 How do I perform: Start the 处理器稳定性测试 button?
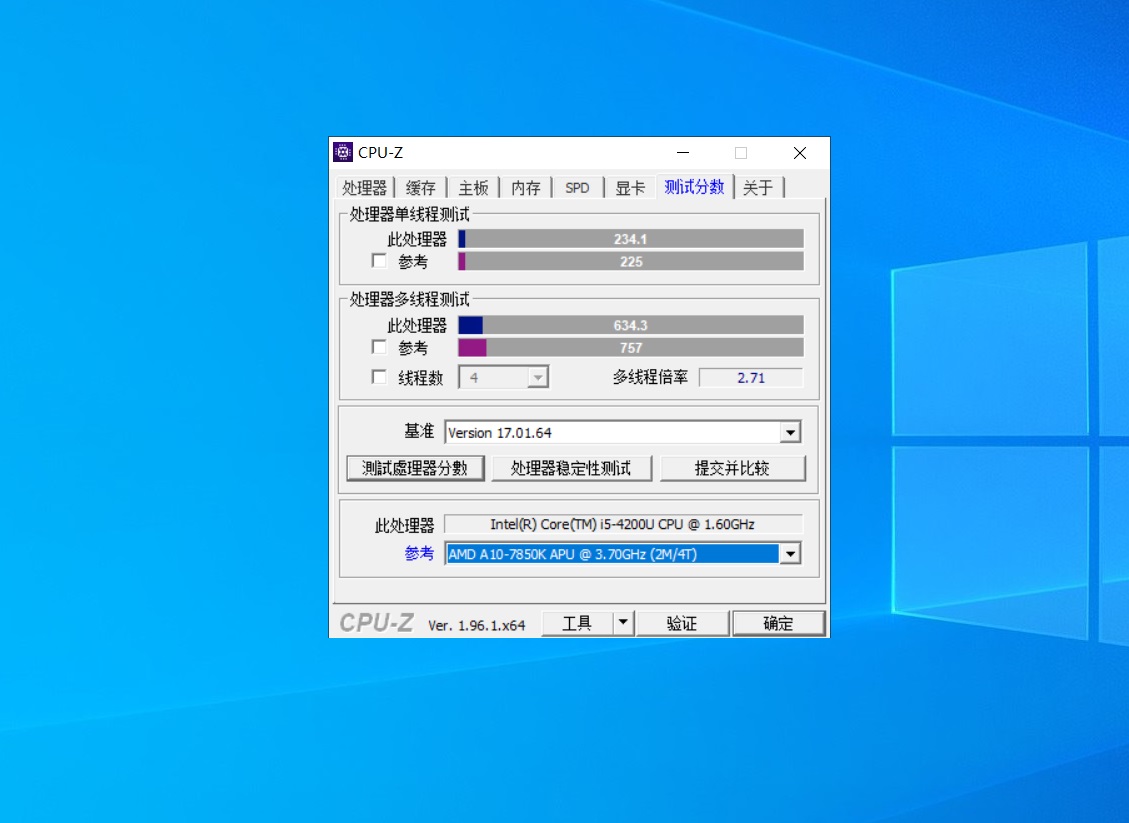[x=572, y=468]
